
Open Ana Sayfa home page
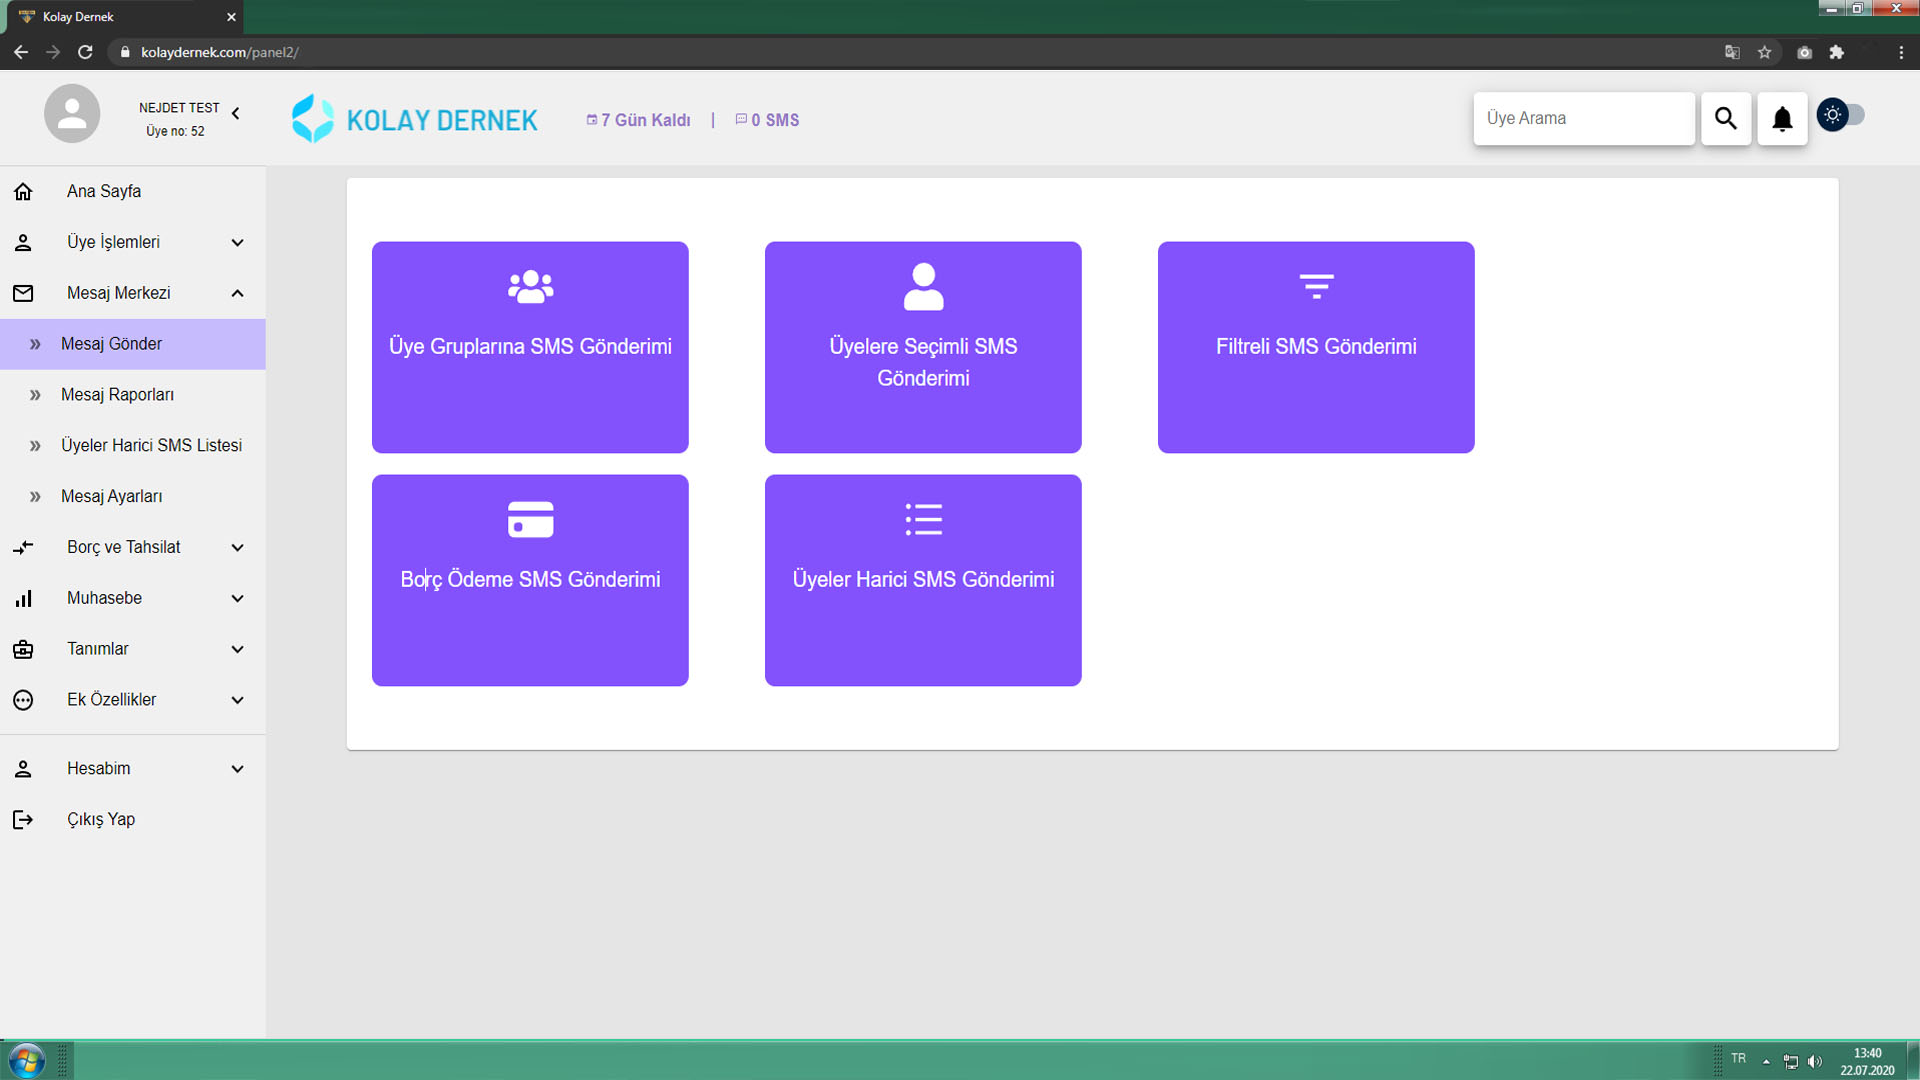point(104,191)
